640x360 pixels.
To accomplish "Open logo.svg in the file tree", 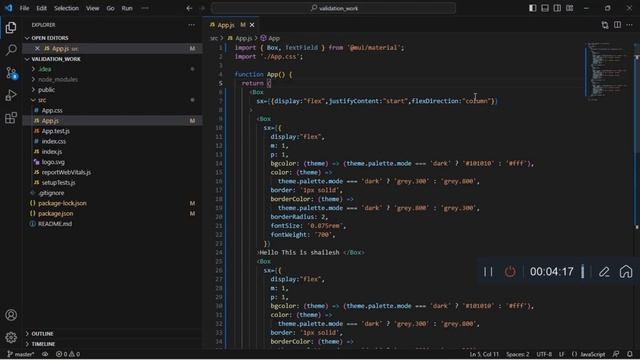I will click(x=53, y=162).
